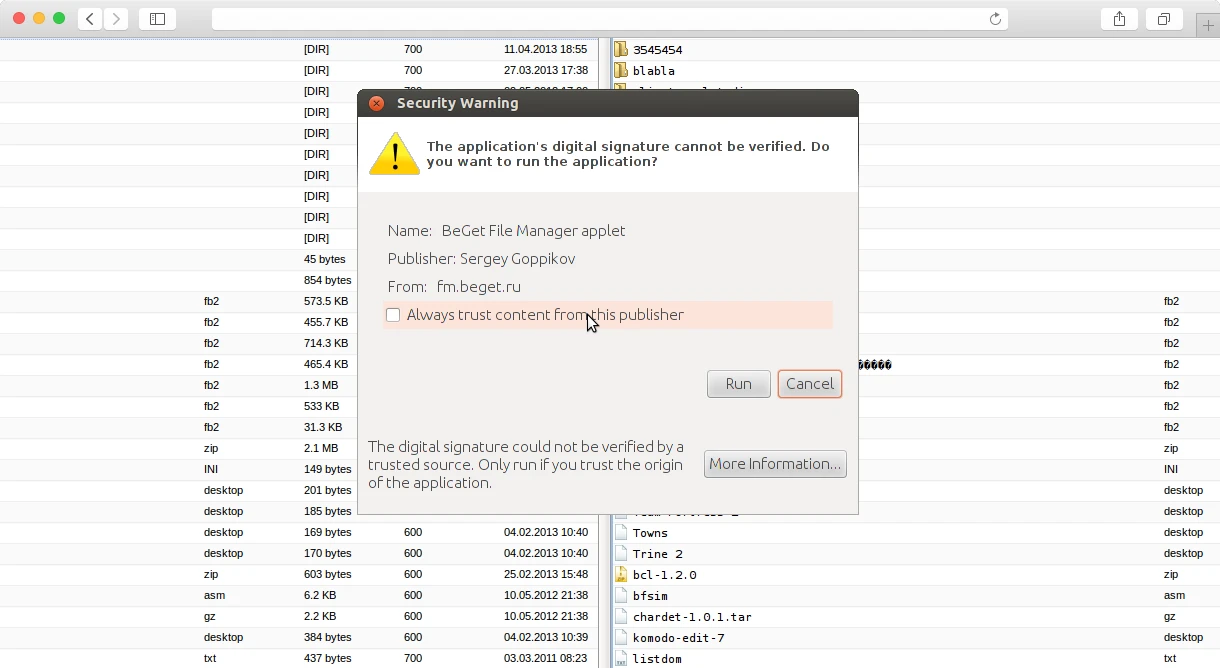The width and height of the screenshot is (1220, 668).
Task: Select the chardet-1.0.1.tar file icon
Action: point(622,616)
